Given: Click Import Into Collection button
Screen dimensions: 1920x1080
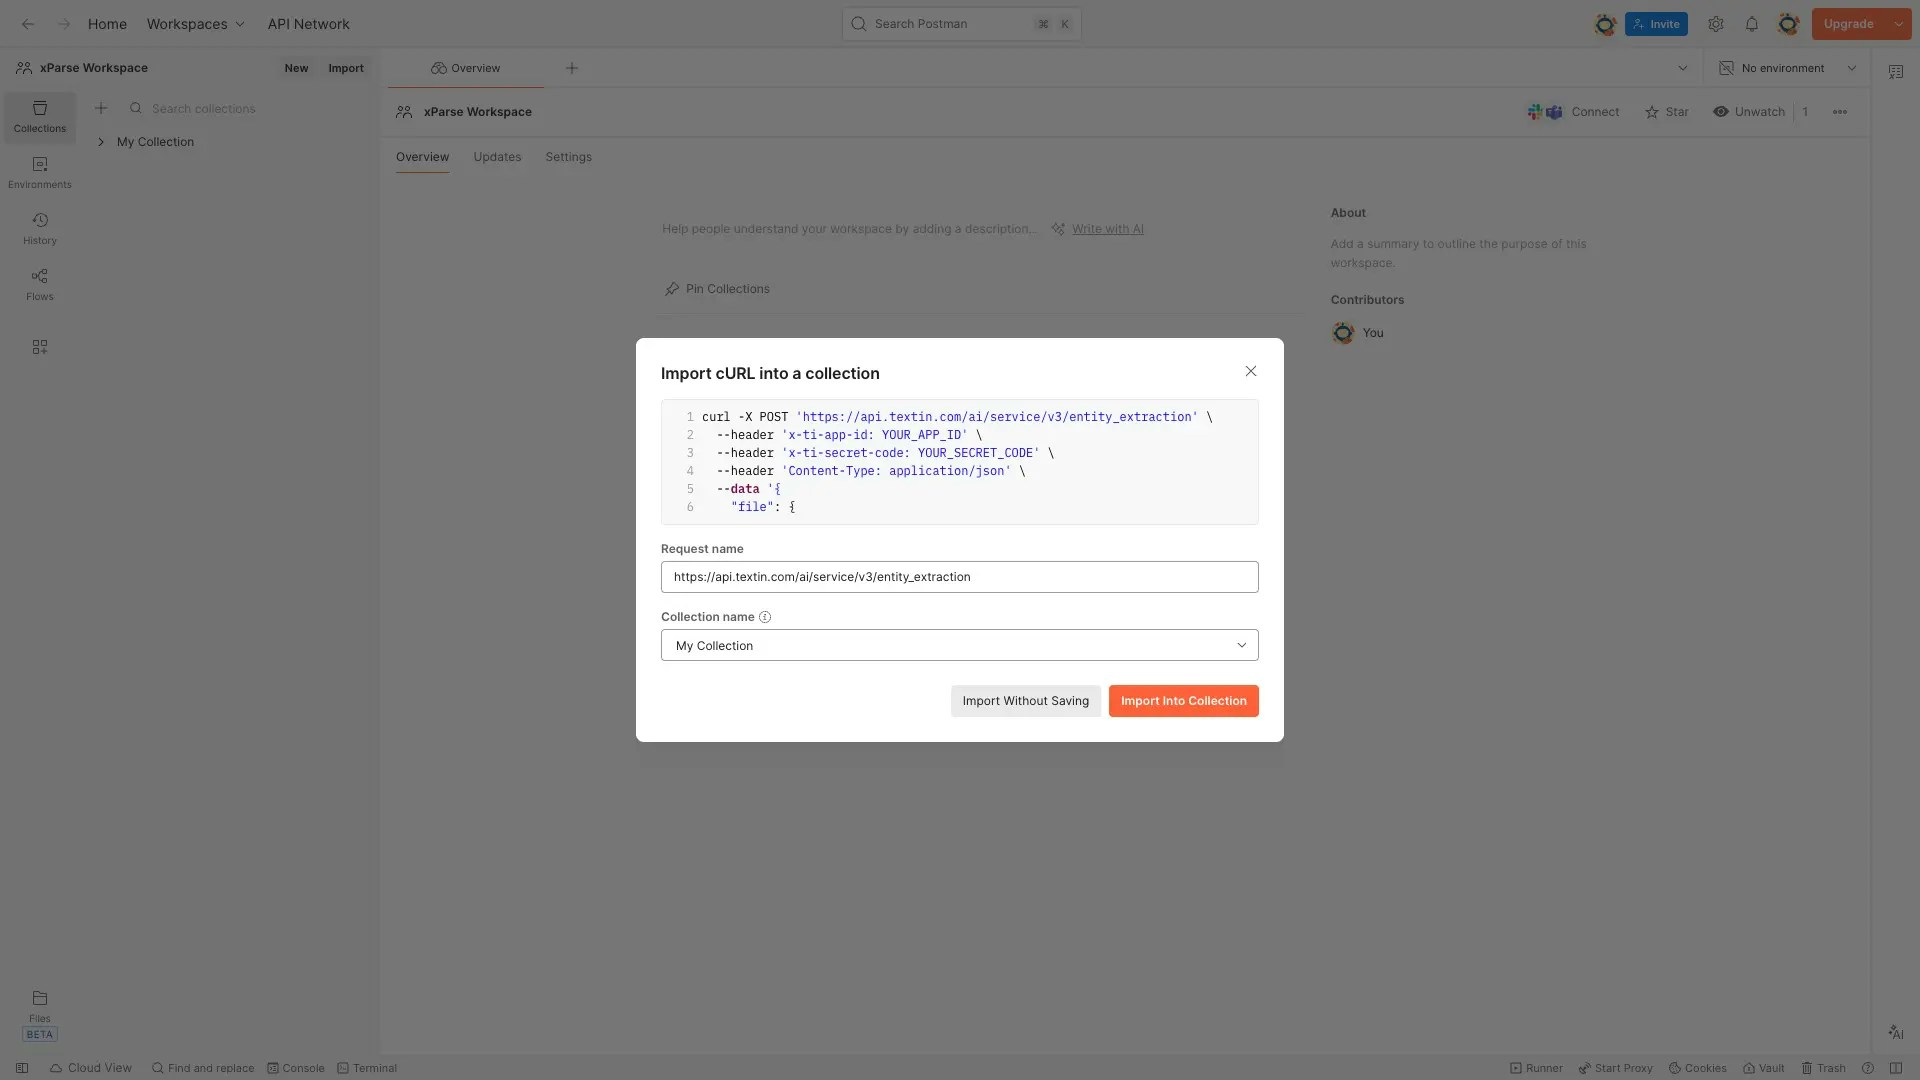Looking at the screenshot, I should 1183,701.
